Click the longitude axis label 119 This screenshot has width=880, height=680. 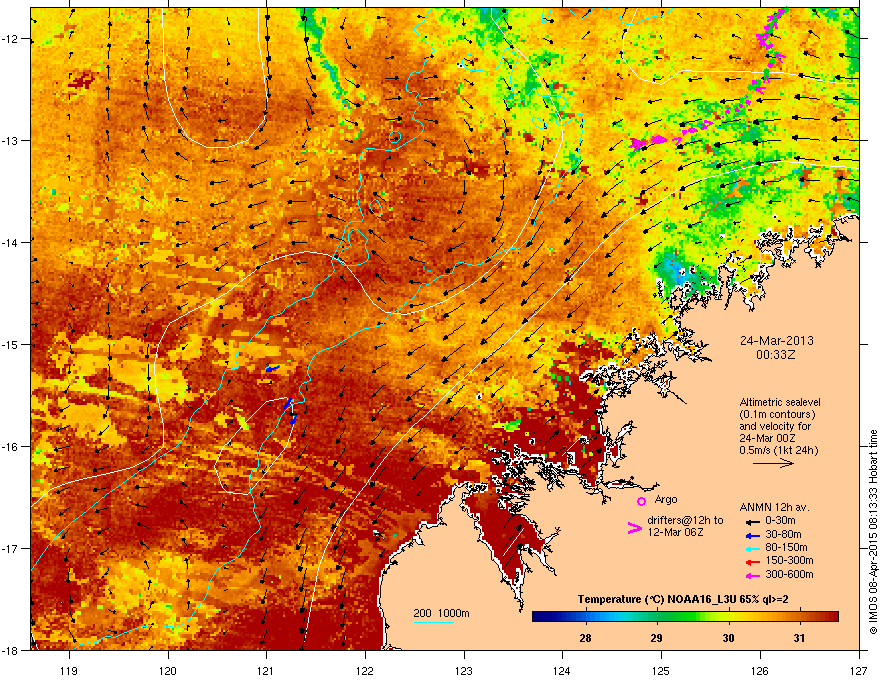pos(69,671)
